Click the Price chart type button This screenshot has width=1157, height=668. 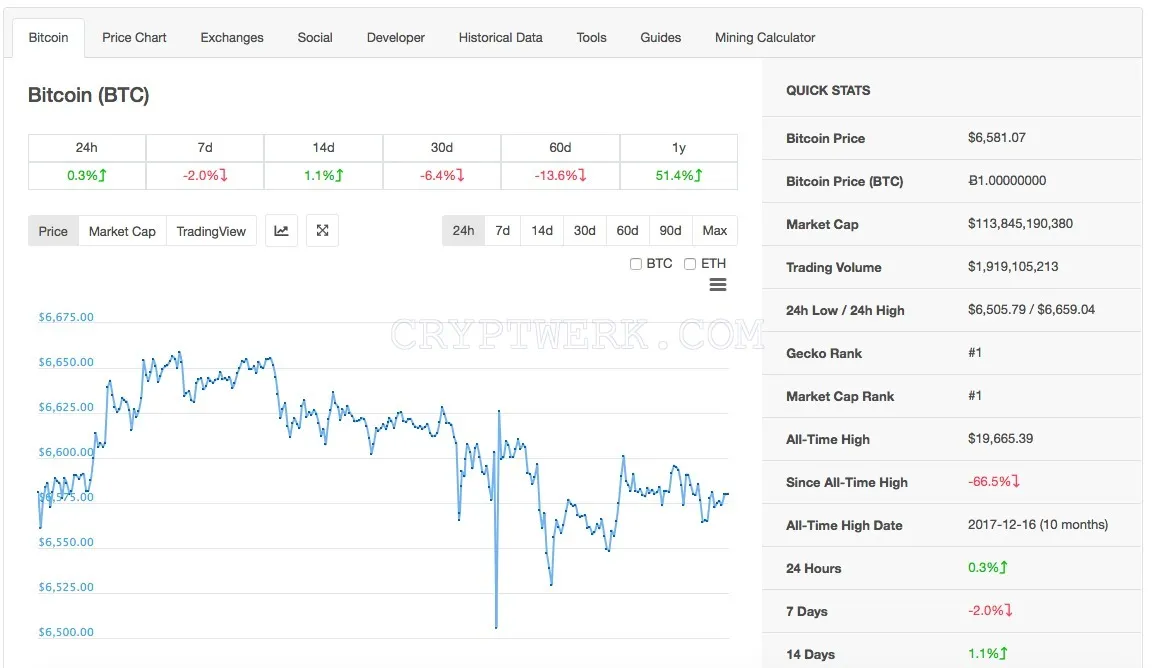point(53,231)
